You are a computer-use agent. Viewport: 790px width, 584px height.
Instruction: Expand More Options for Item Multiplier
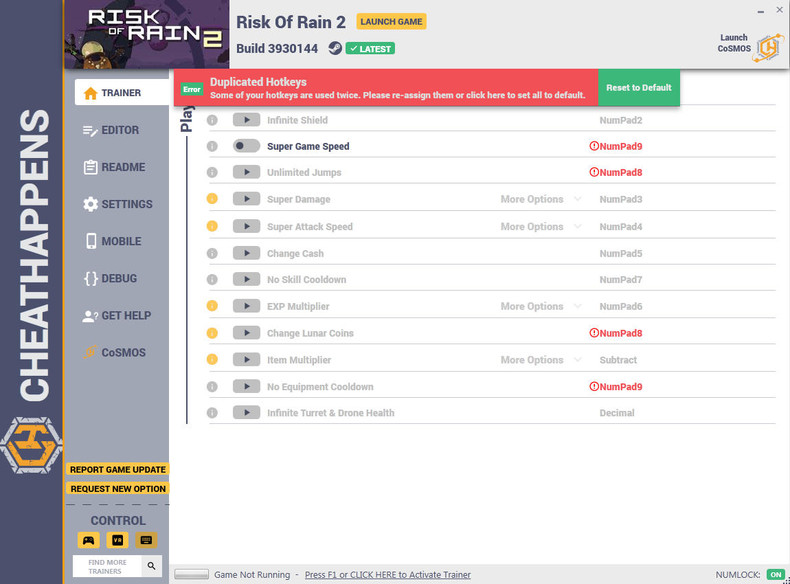pos(541,360)
